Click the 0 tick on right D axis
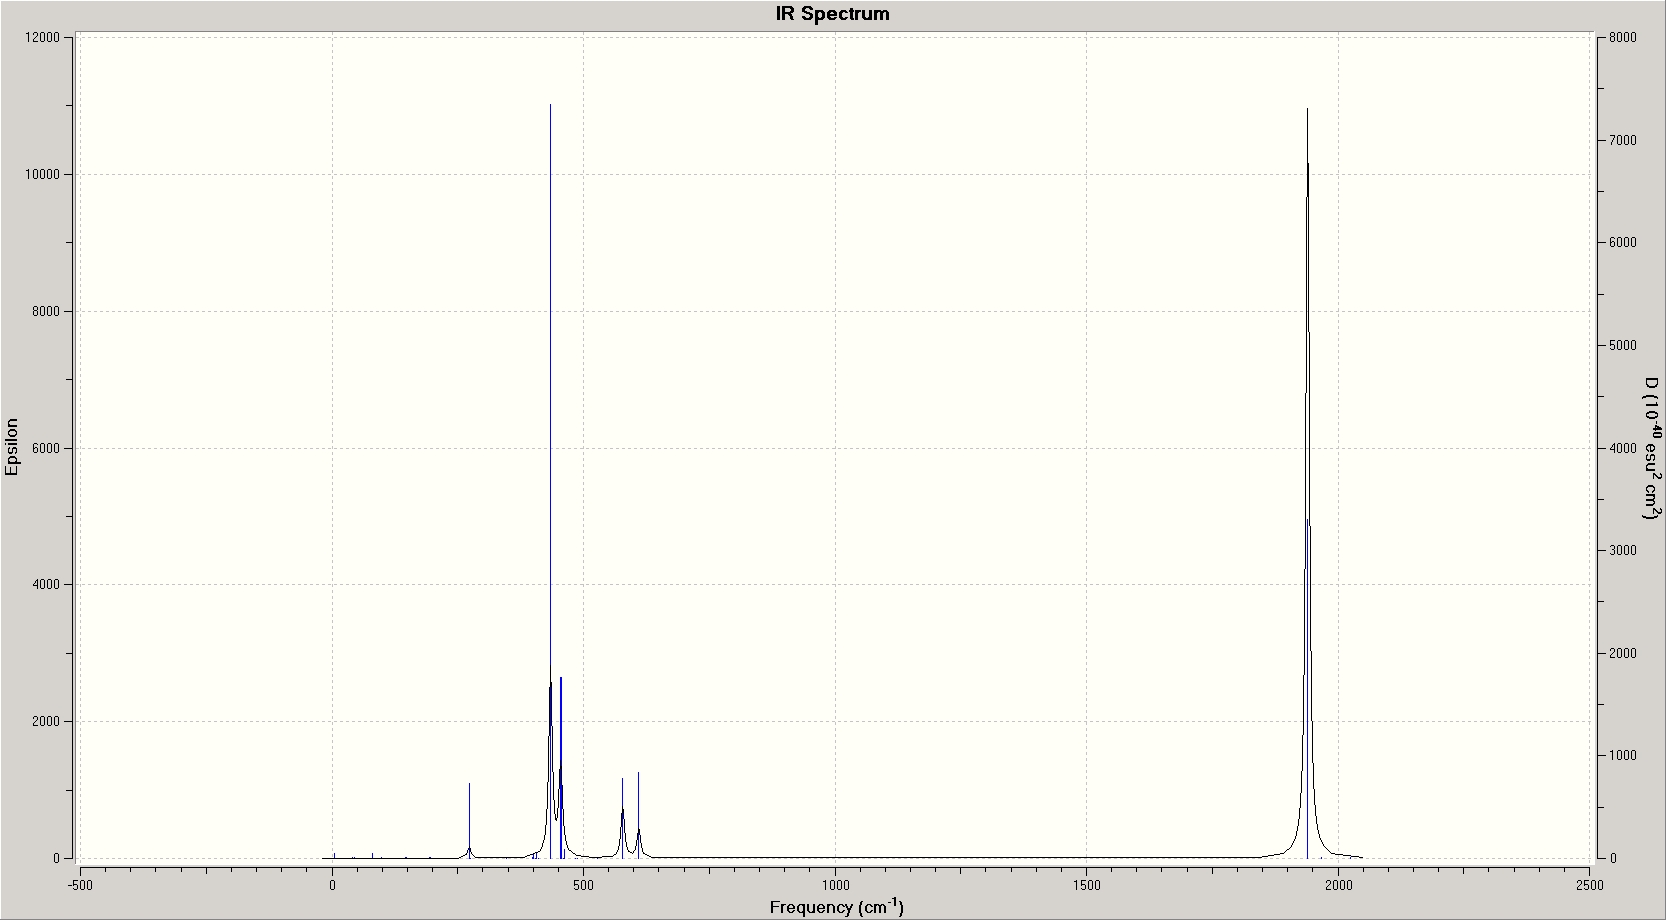Viewport: 1666px width, 920px height. pos(1613,858)
